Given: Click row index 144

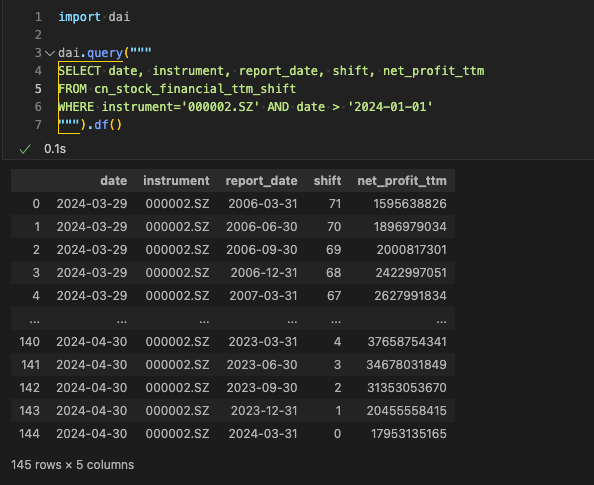Looking at the screenshot, I should [x=30, y=434].
